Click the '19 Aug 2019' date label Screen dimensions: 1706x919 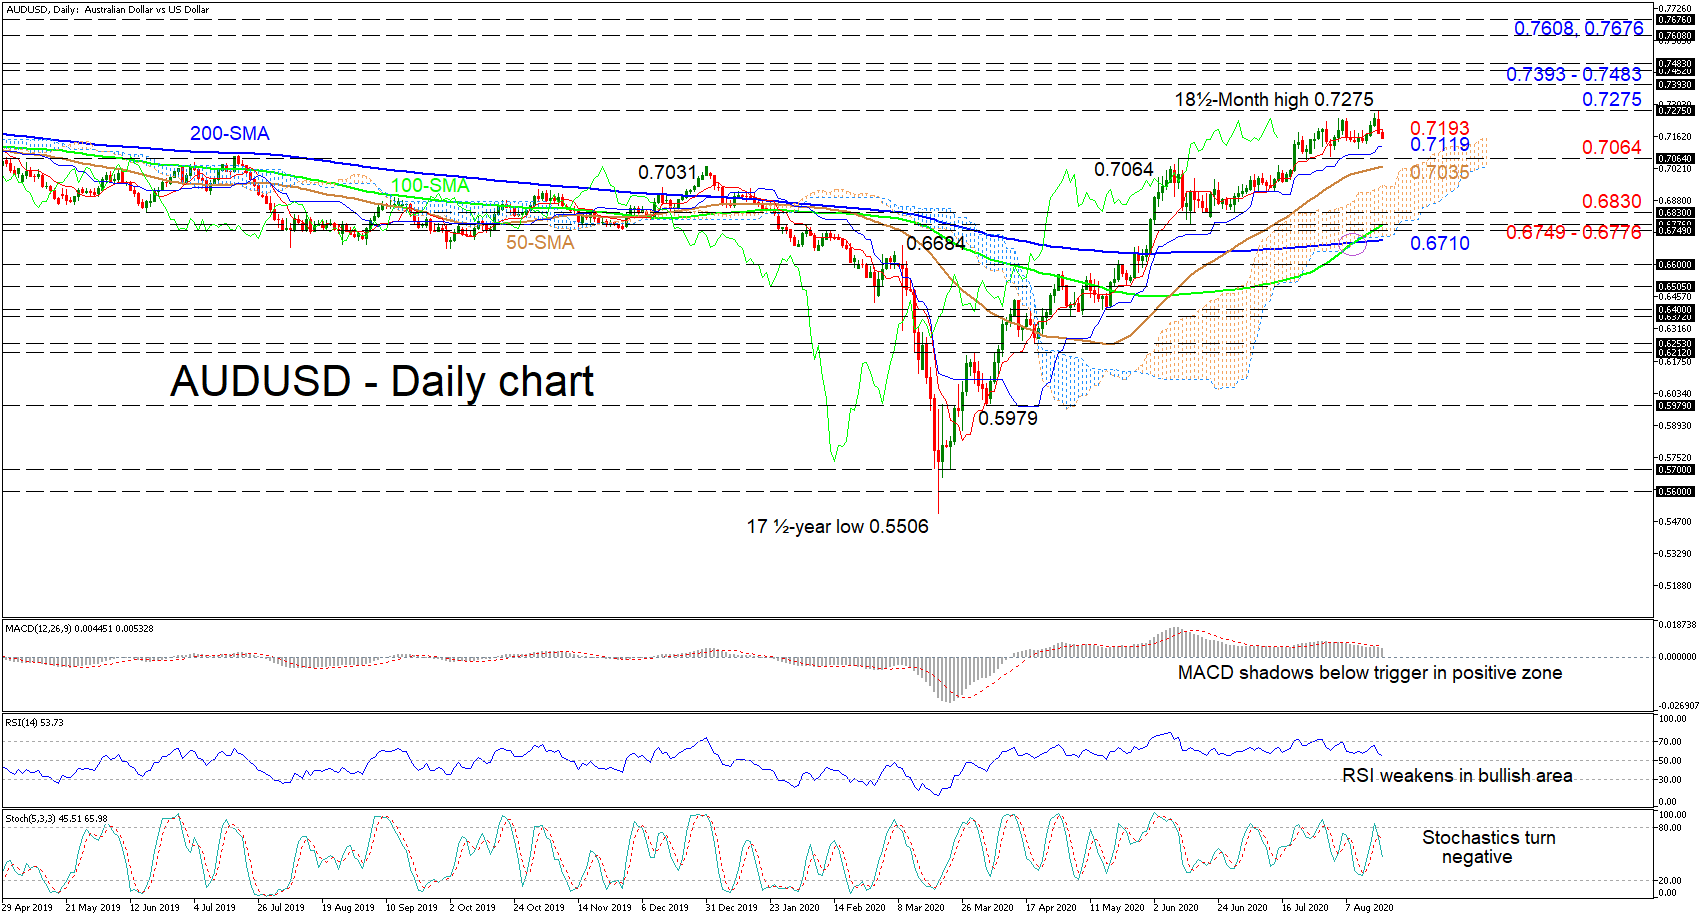coord(348,908)
